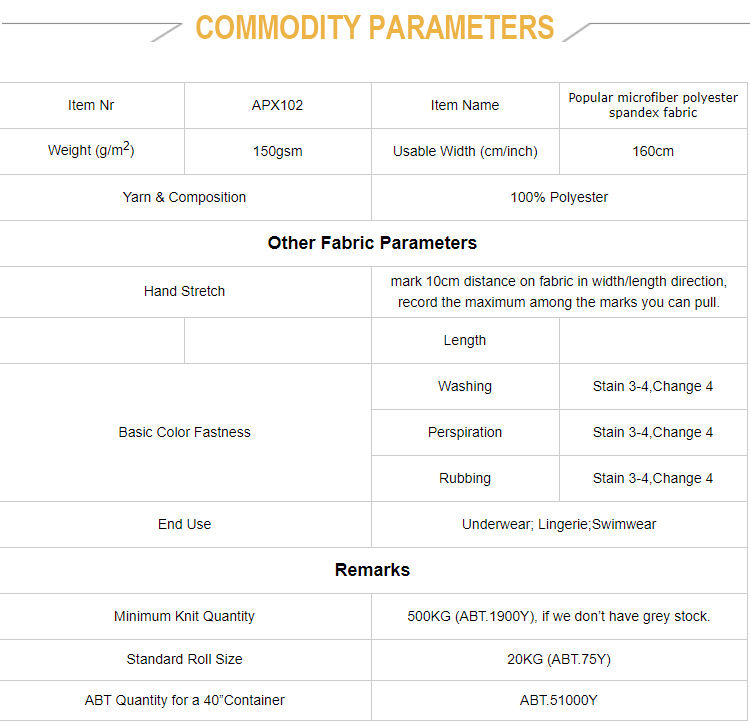Click the Perspiration Stain 3-4,Change 4 value
The height and width of the screenshot is (727, 750).
653,432
